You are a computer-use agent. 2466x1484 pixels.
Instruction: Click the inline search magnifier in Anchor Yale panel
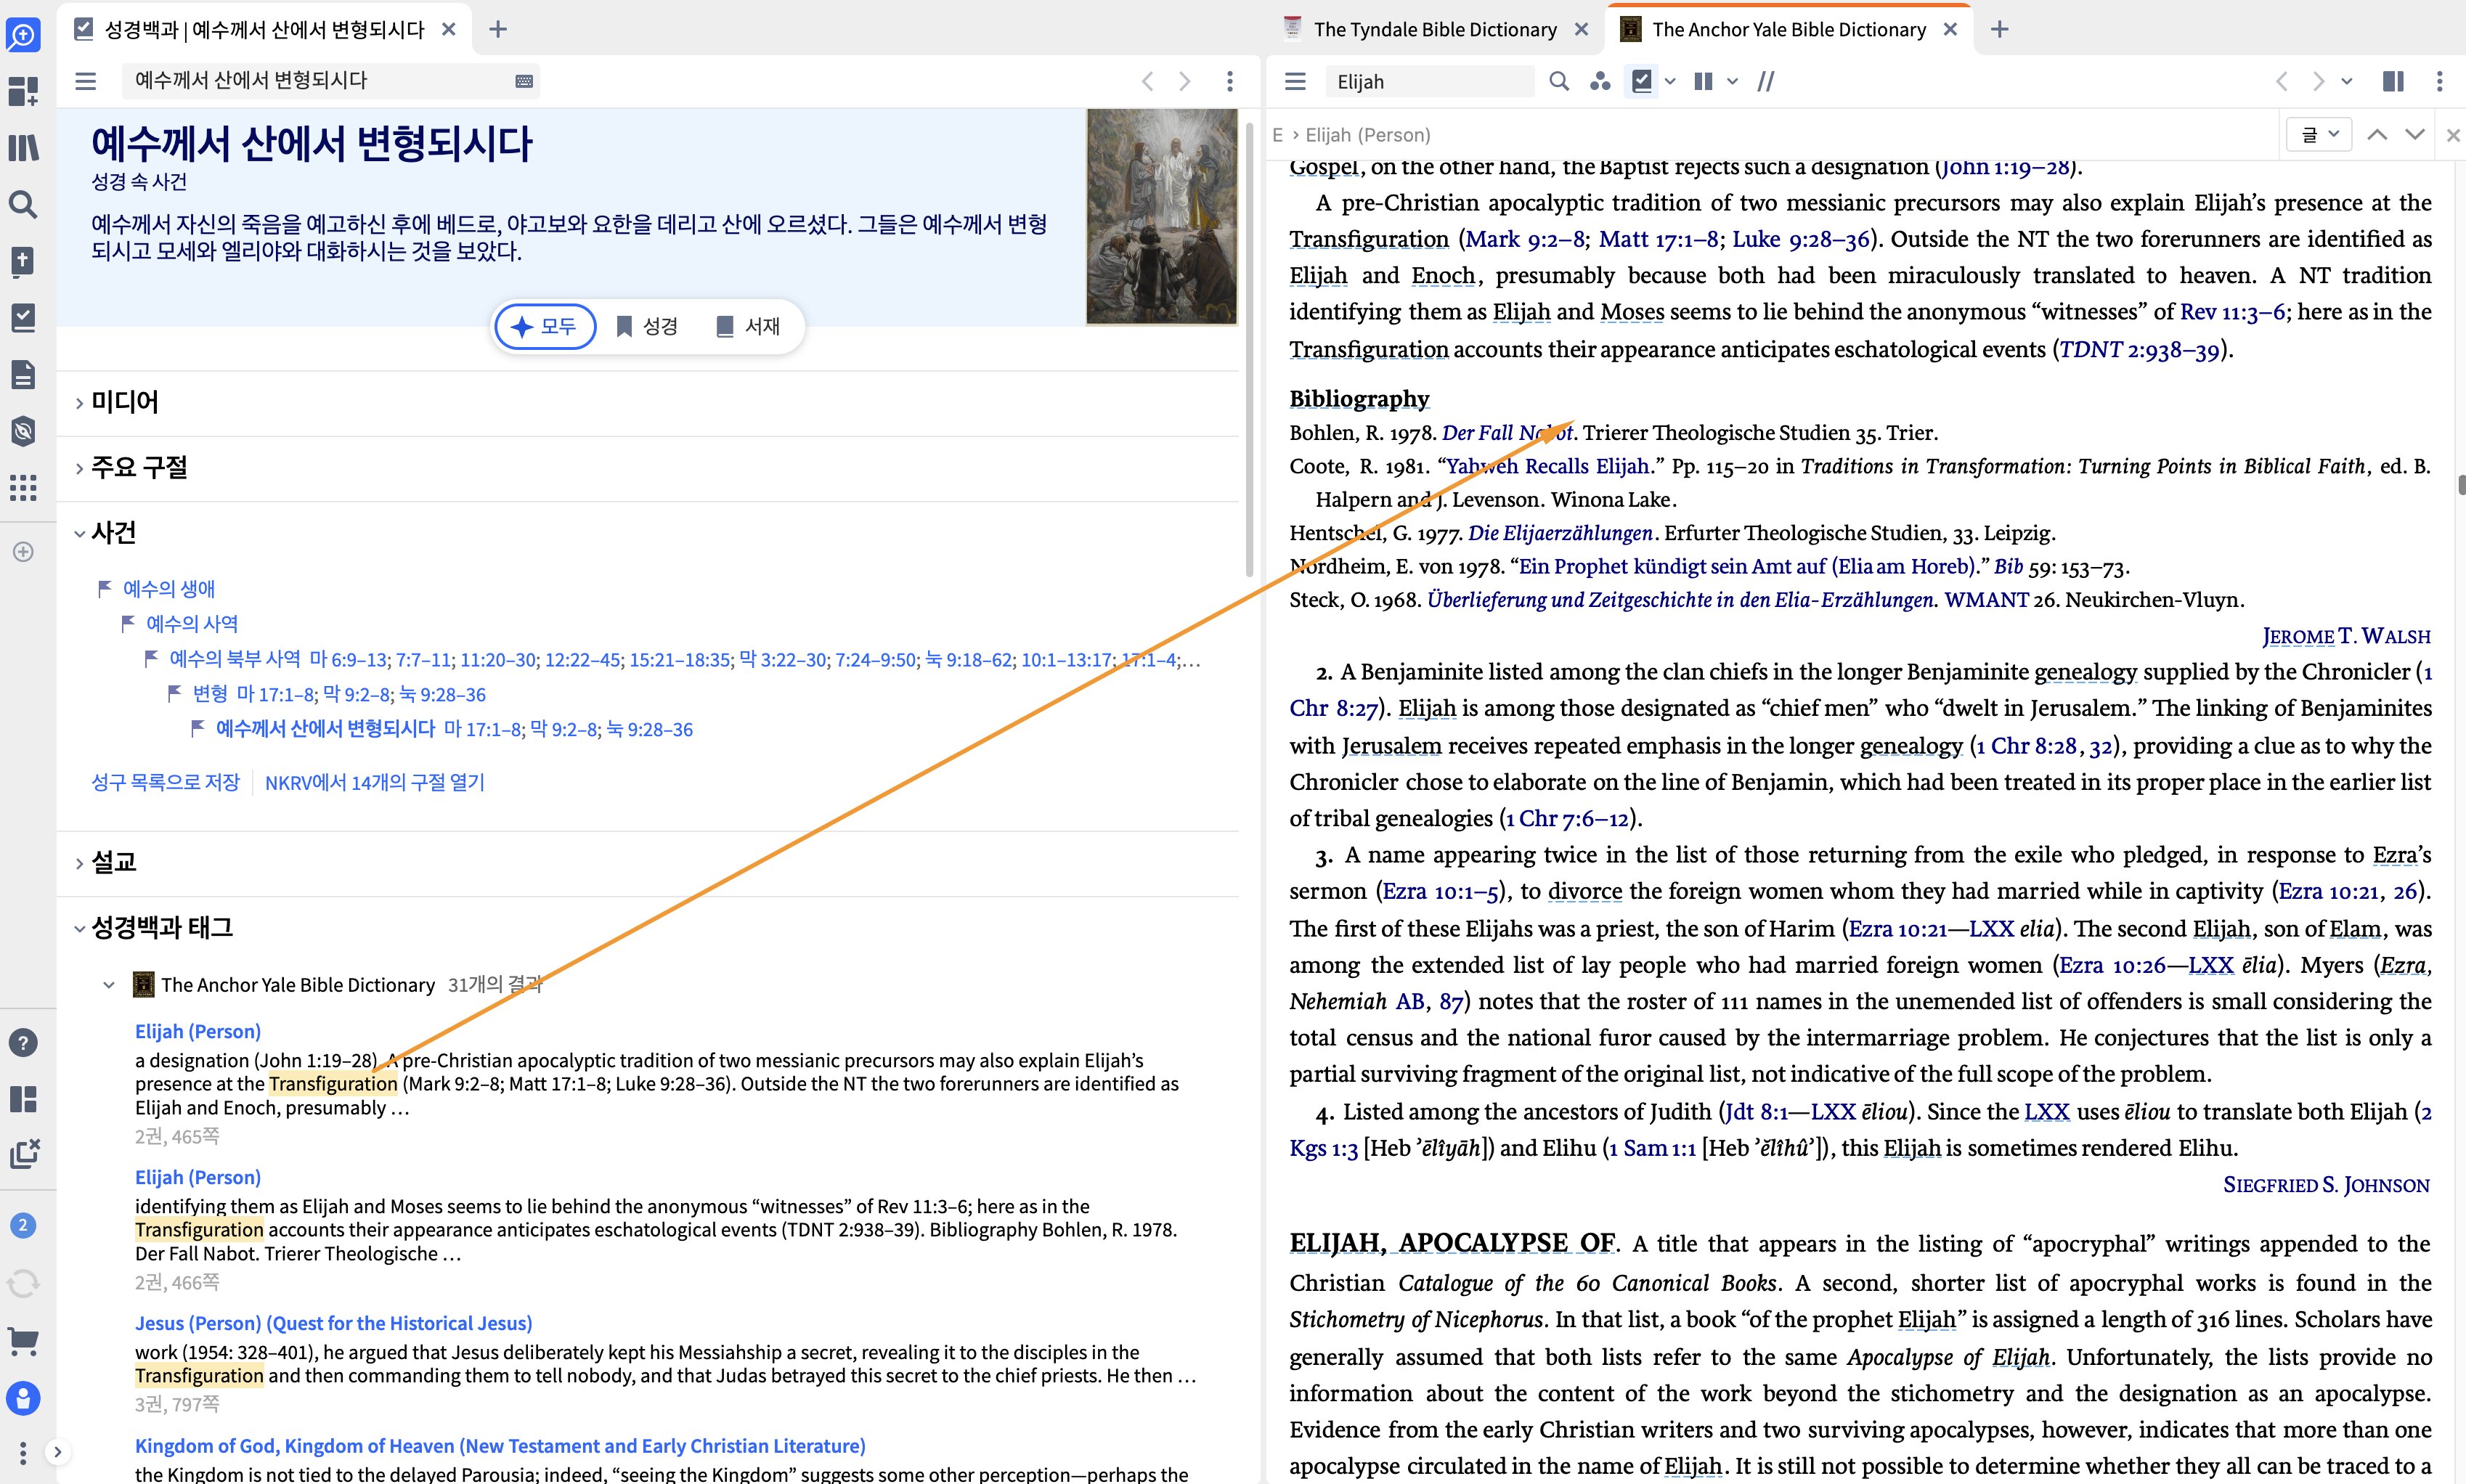pyautogui.click(x=1559, y=81)
